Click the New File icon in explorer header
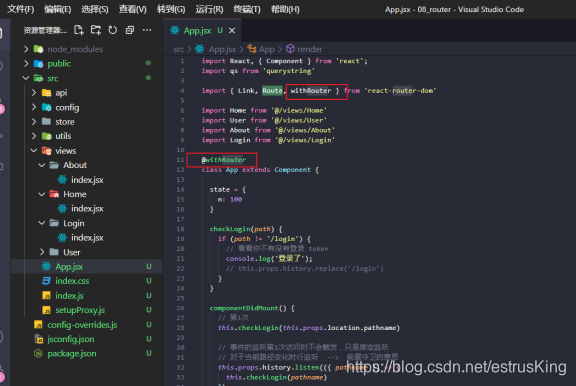 (x=79, y=30)
